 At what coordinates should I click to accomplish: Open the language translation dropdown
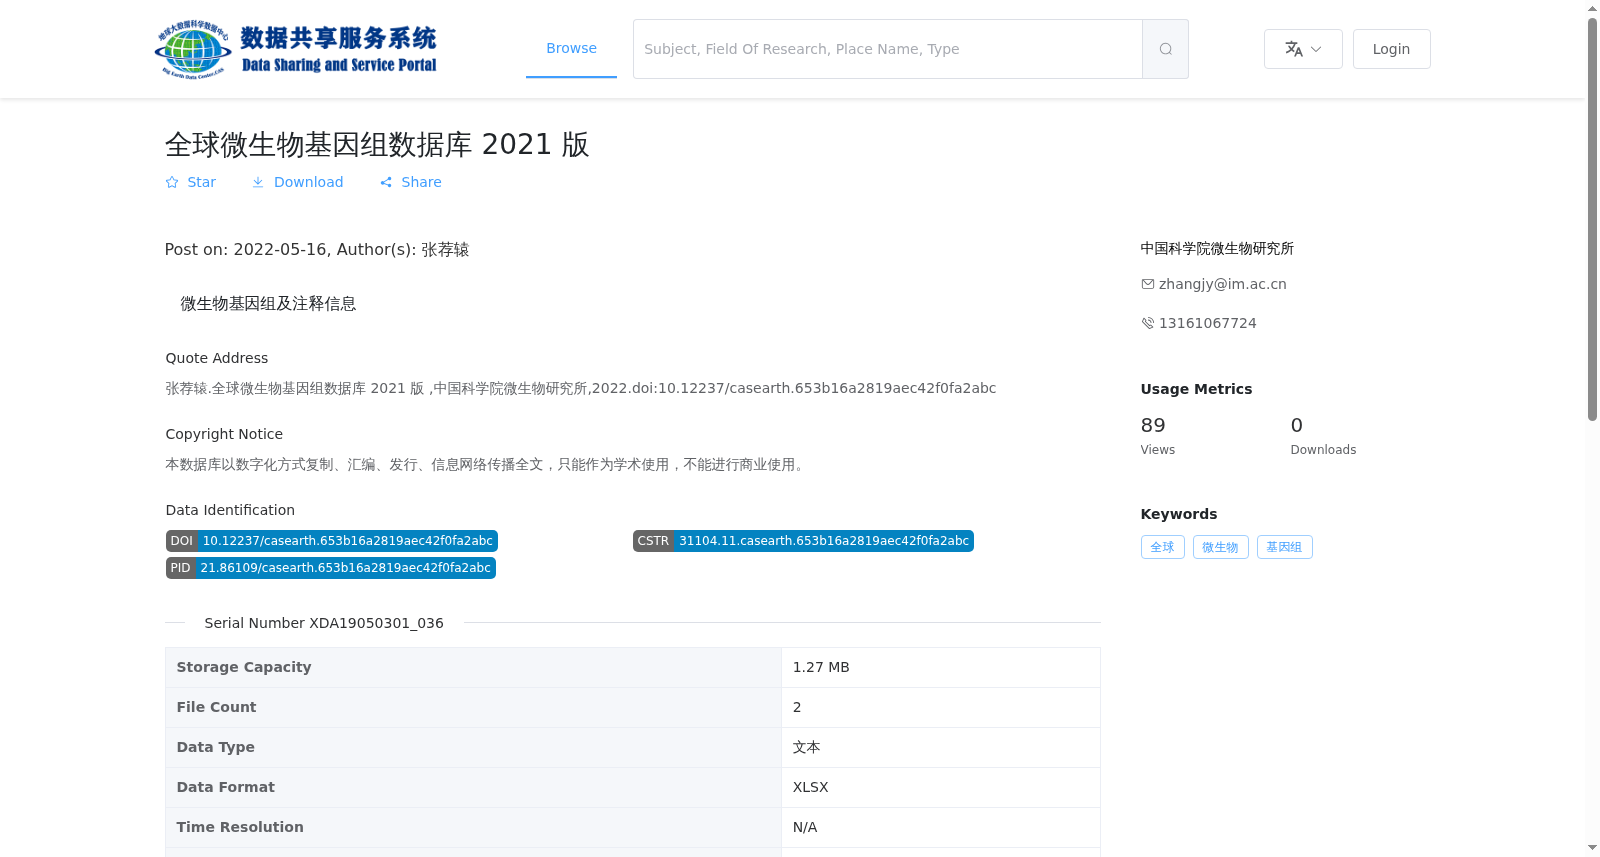(x=1303, y=49)
